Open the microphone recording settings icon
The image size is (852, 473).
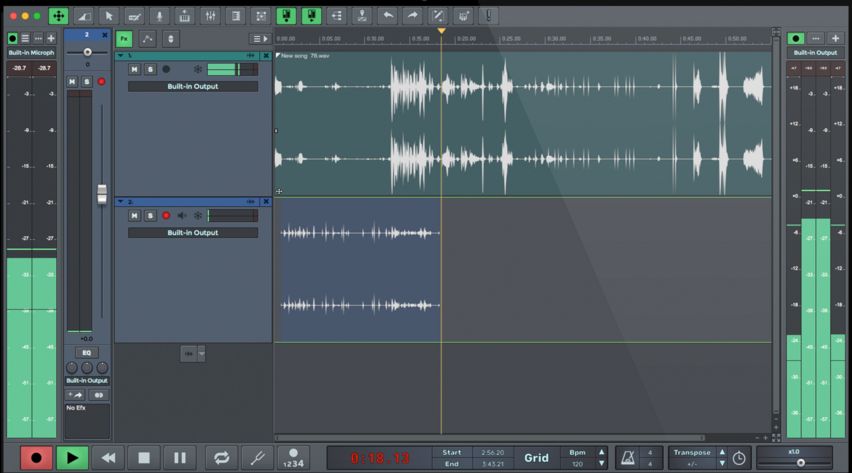pos(159,16)
